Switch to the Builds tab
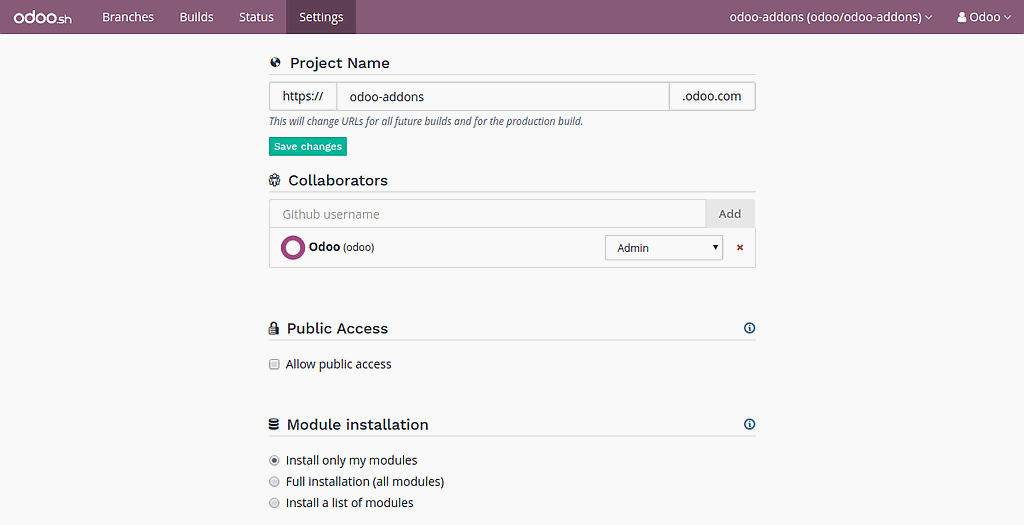Image resolution: width=1024 pixels, height=525 pixels. 196,17
